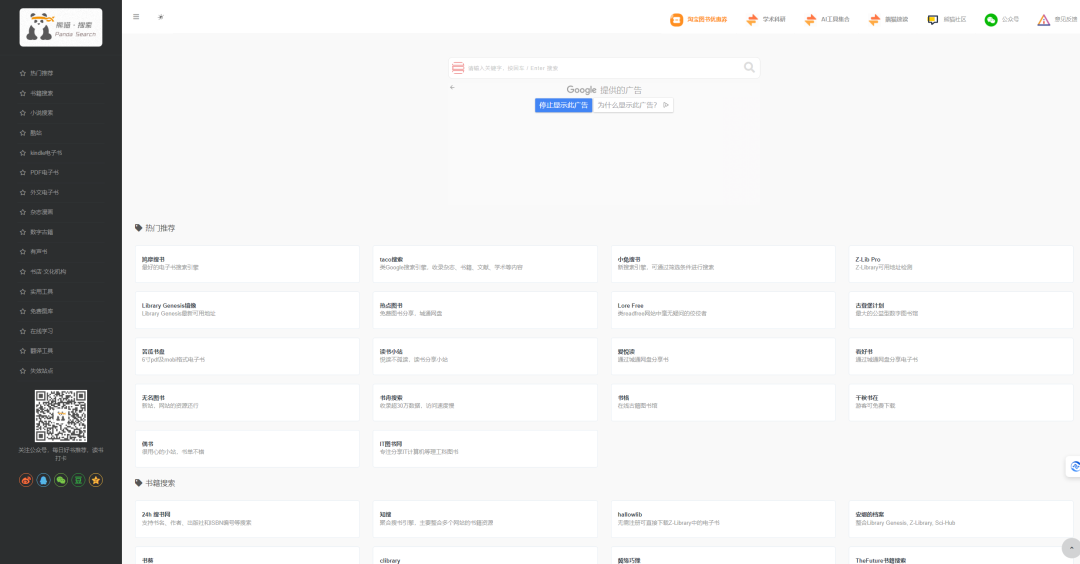The height and width of the screenshot is (564, 1080).
Task: Click the green WeChat social icon
Action: [x=61, y=480]
